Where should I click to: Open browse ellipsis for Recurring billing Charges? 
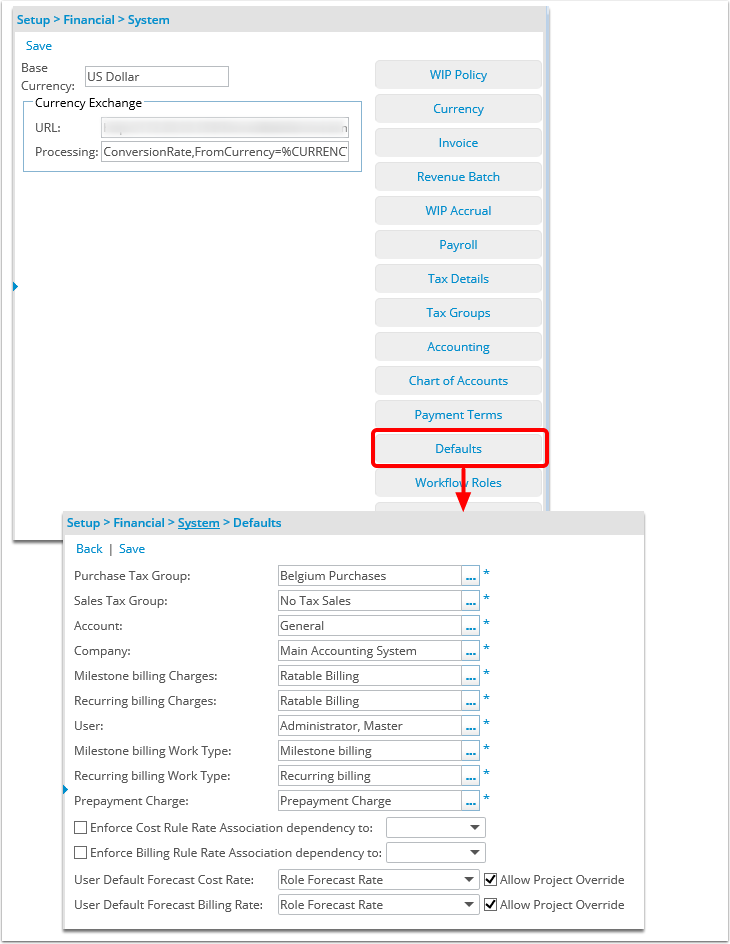point(471,701)
